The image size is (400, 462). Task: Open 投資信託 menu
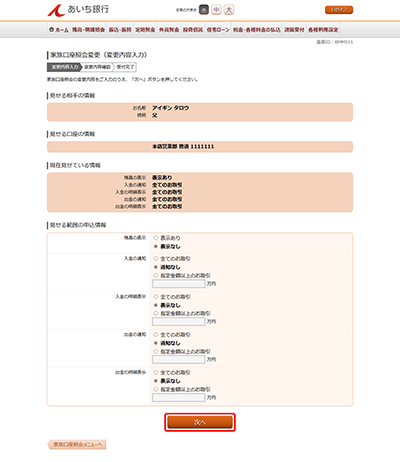click(193, 30)
